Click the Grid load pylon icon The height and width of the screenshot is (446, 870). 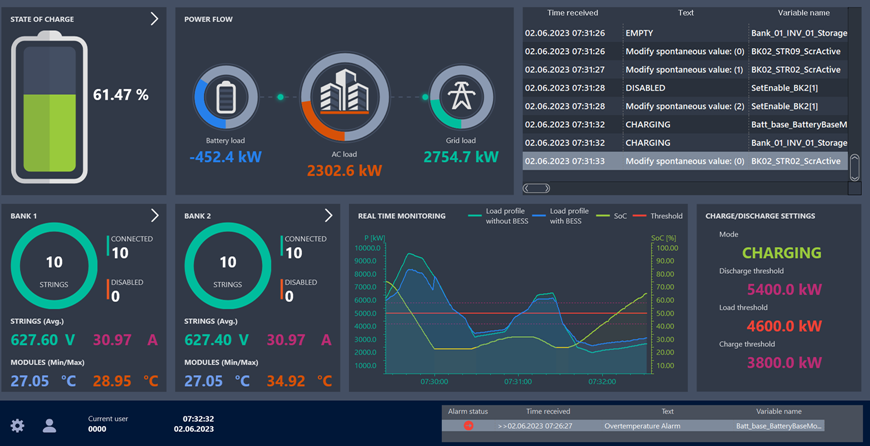(x=461, y=97)
